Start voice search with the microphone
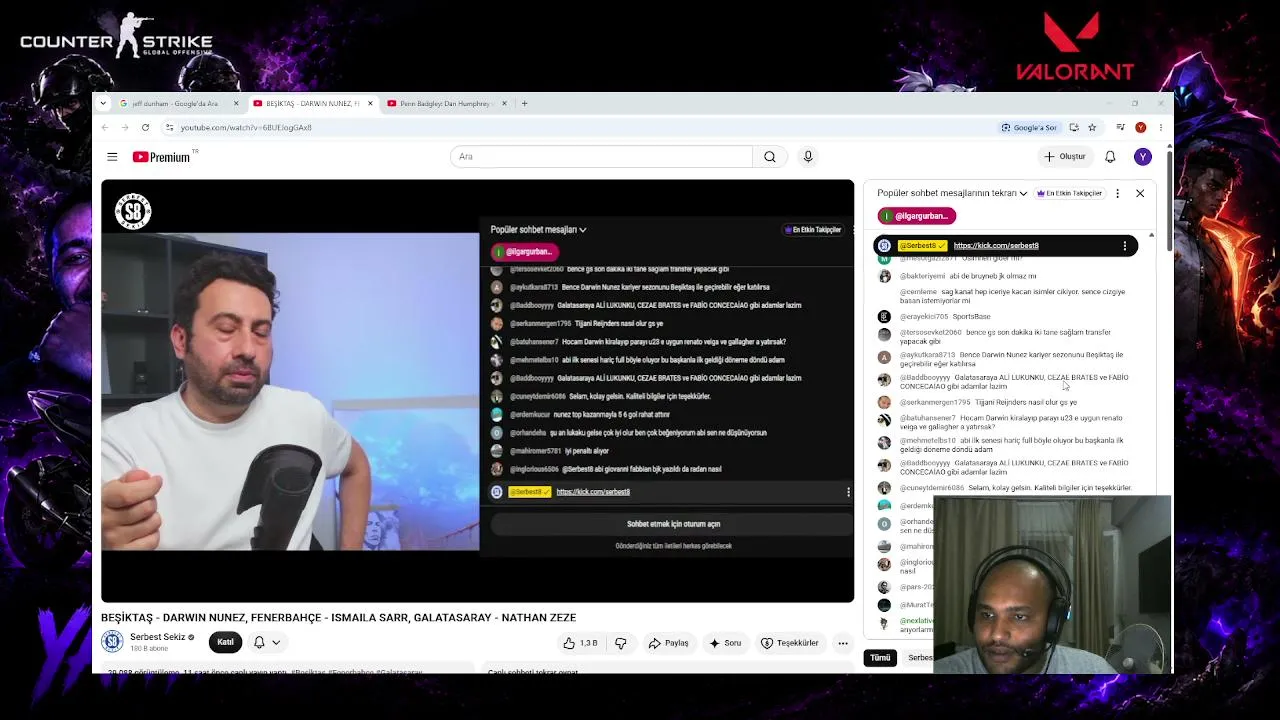1280x720 pixels. 808,157
